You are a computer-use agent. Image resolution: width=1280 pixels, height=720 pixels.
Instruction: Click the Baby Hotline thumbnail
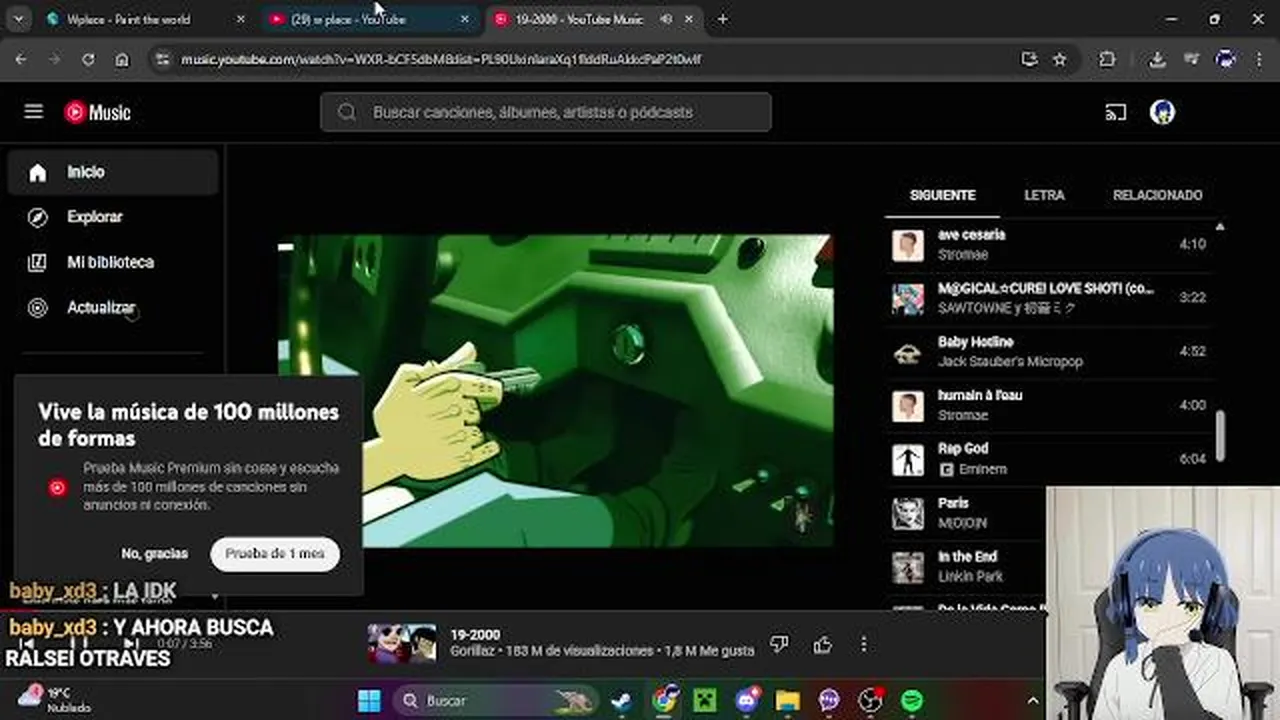(908, 352)
